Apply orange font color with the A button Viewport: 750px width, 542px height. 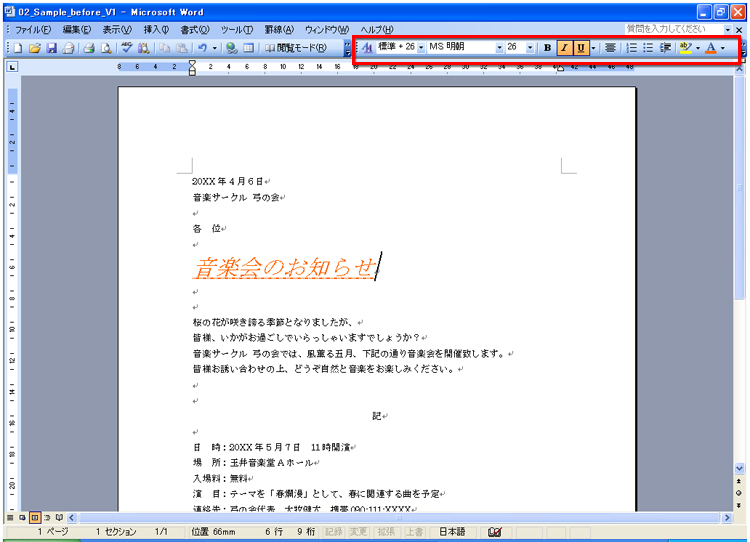point(711,47)
